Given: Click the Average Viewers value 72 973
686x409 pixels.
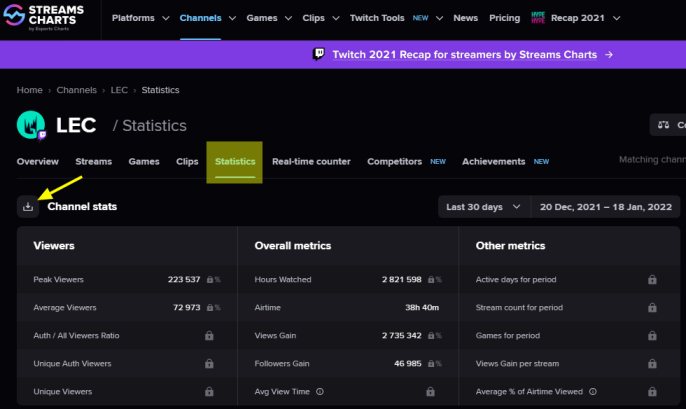Looking at the screenshot, I should click(x=186, y=308).
